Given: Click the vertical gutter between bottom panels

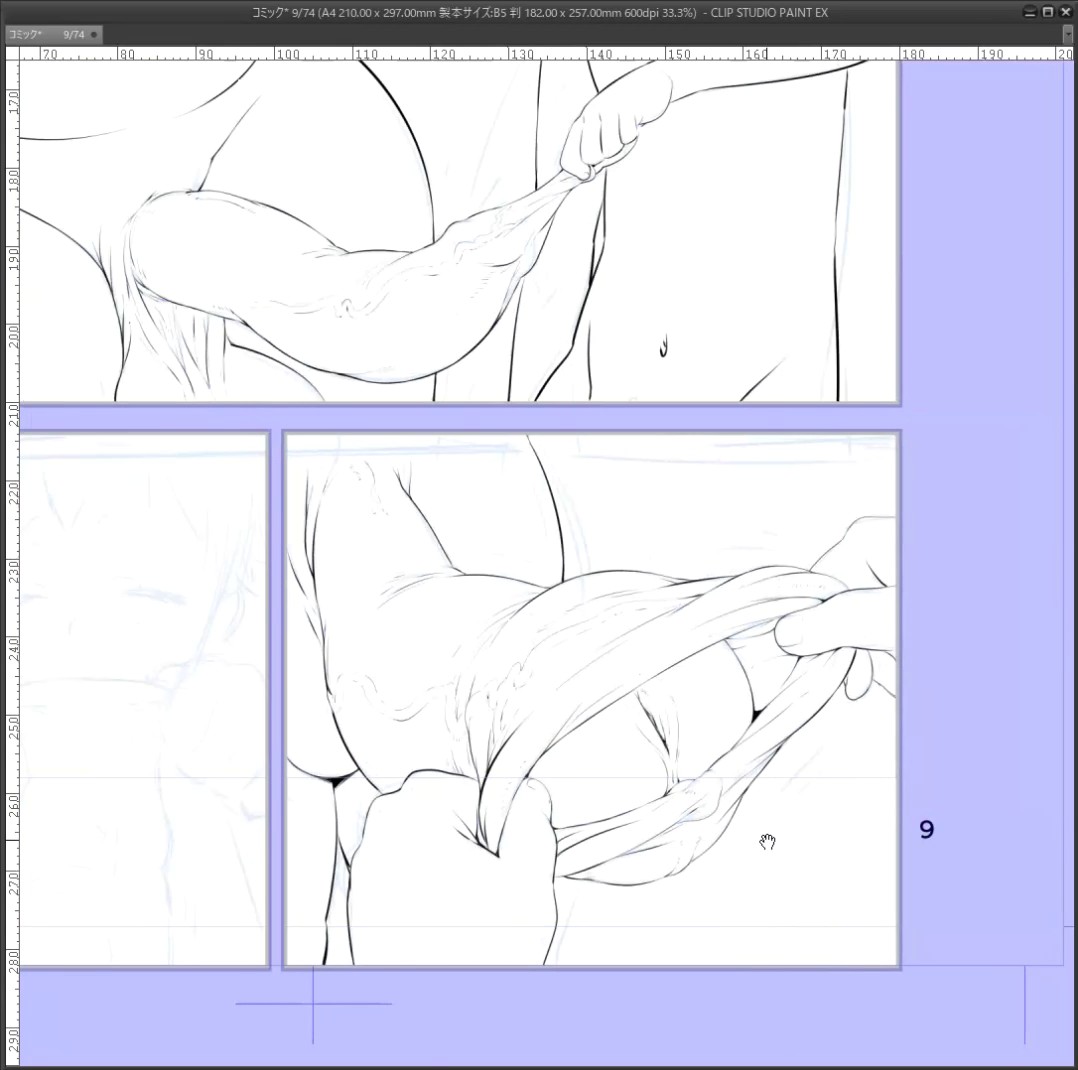Looking at the screenshot, I should coord(276,699).
